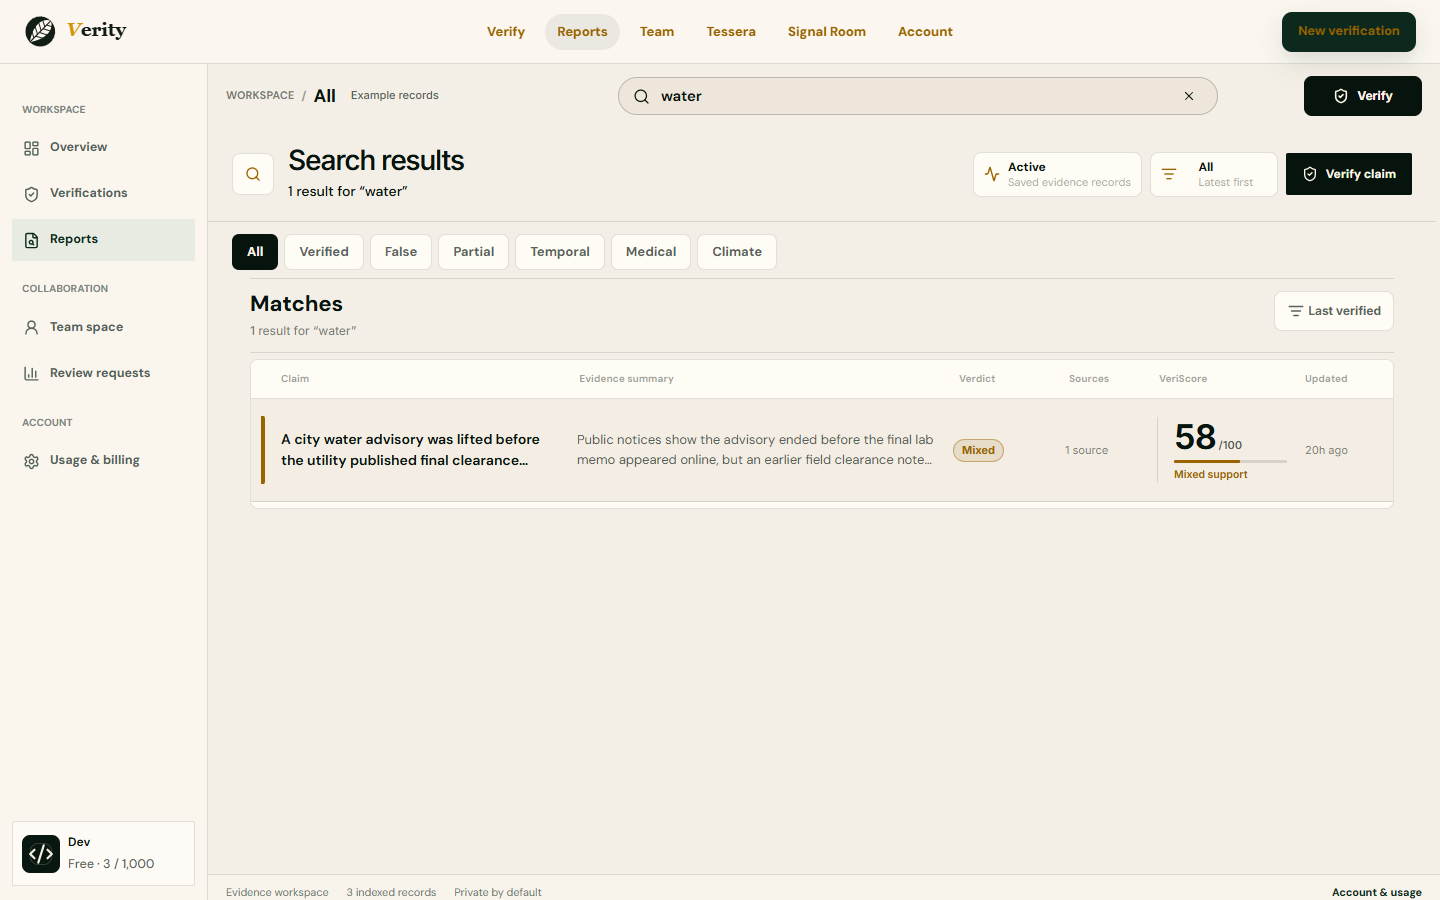The width and height of the screenshot is (1440, 900).
Task: Open the Team top navigation item
Action: point(657,32)
